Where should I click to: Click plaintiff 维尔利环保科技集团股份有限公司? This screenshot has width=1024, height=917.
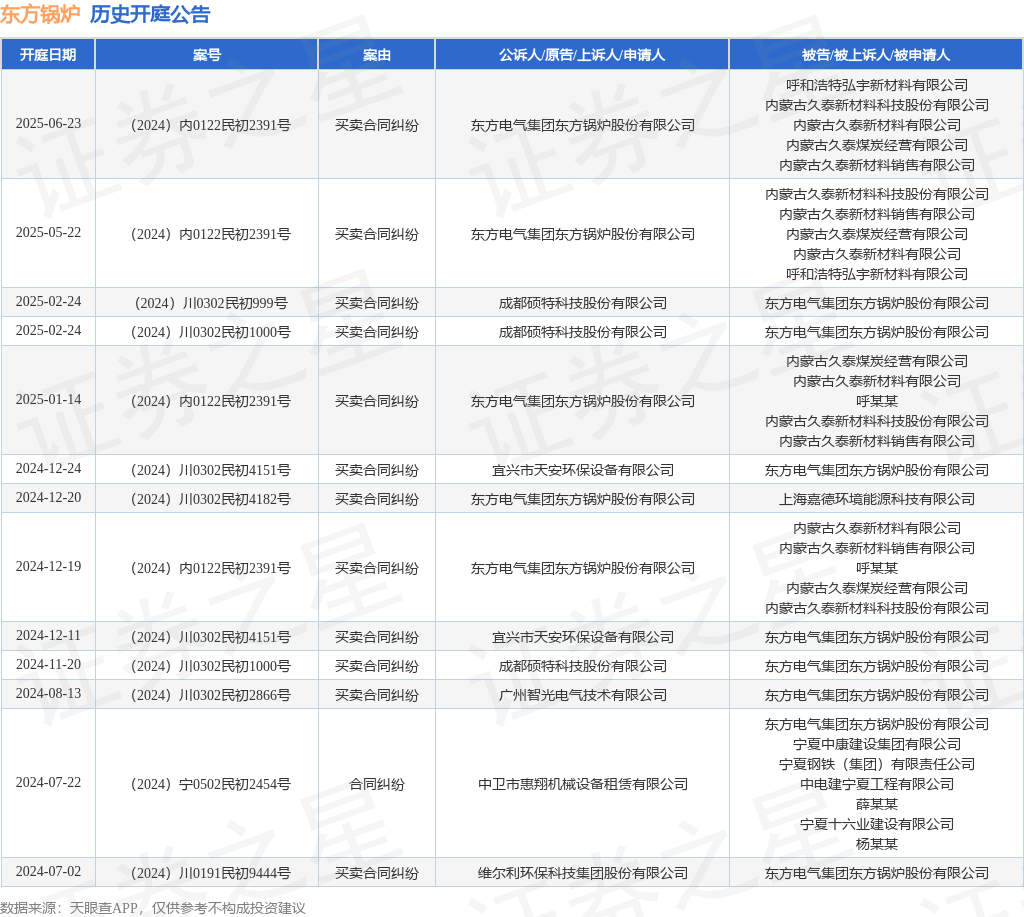click(x=583, y=873)
